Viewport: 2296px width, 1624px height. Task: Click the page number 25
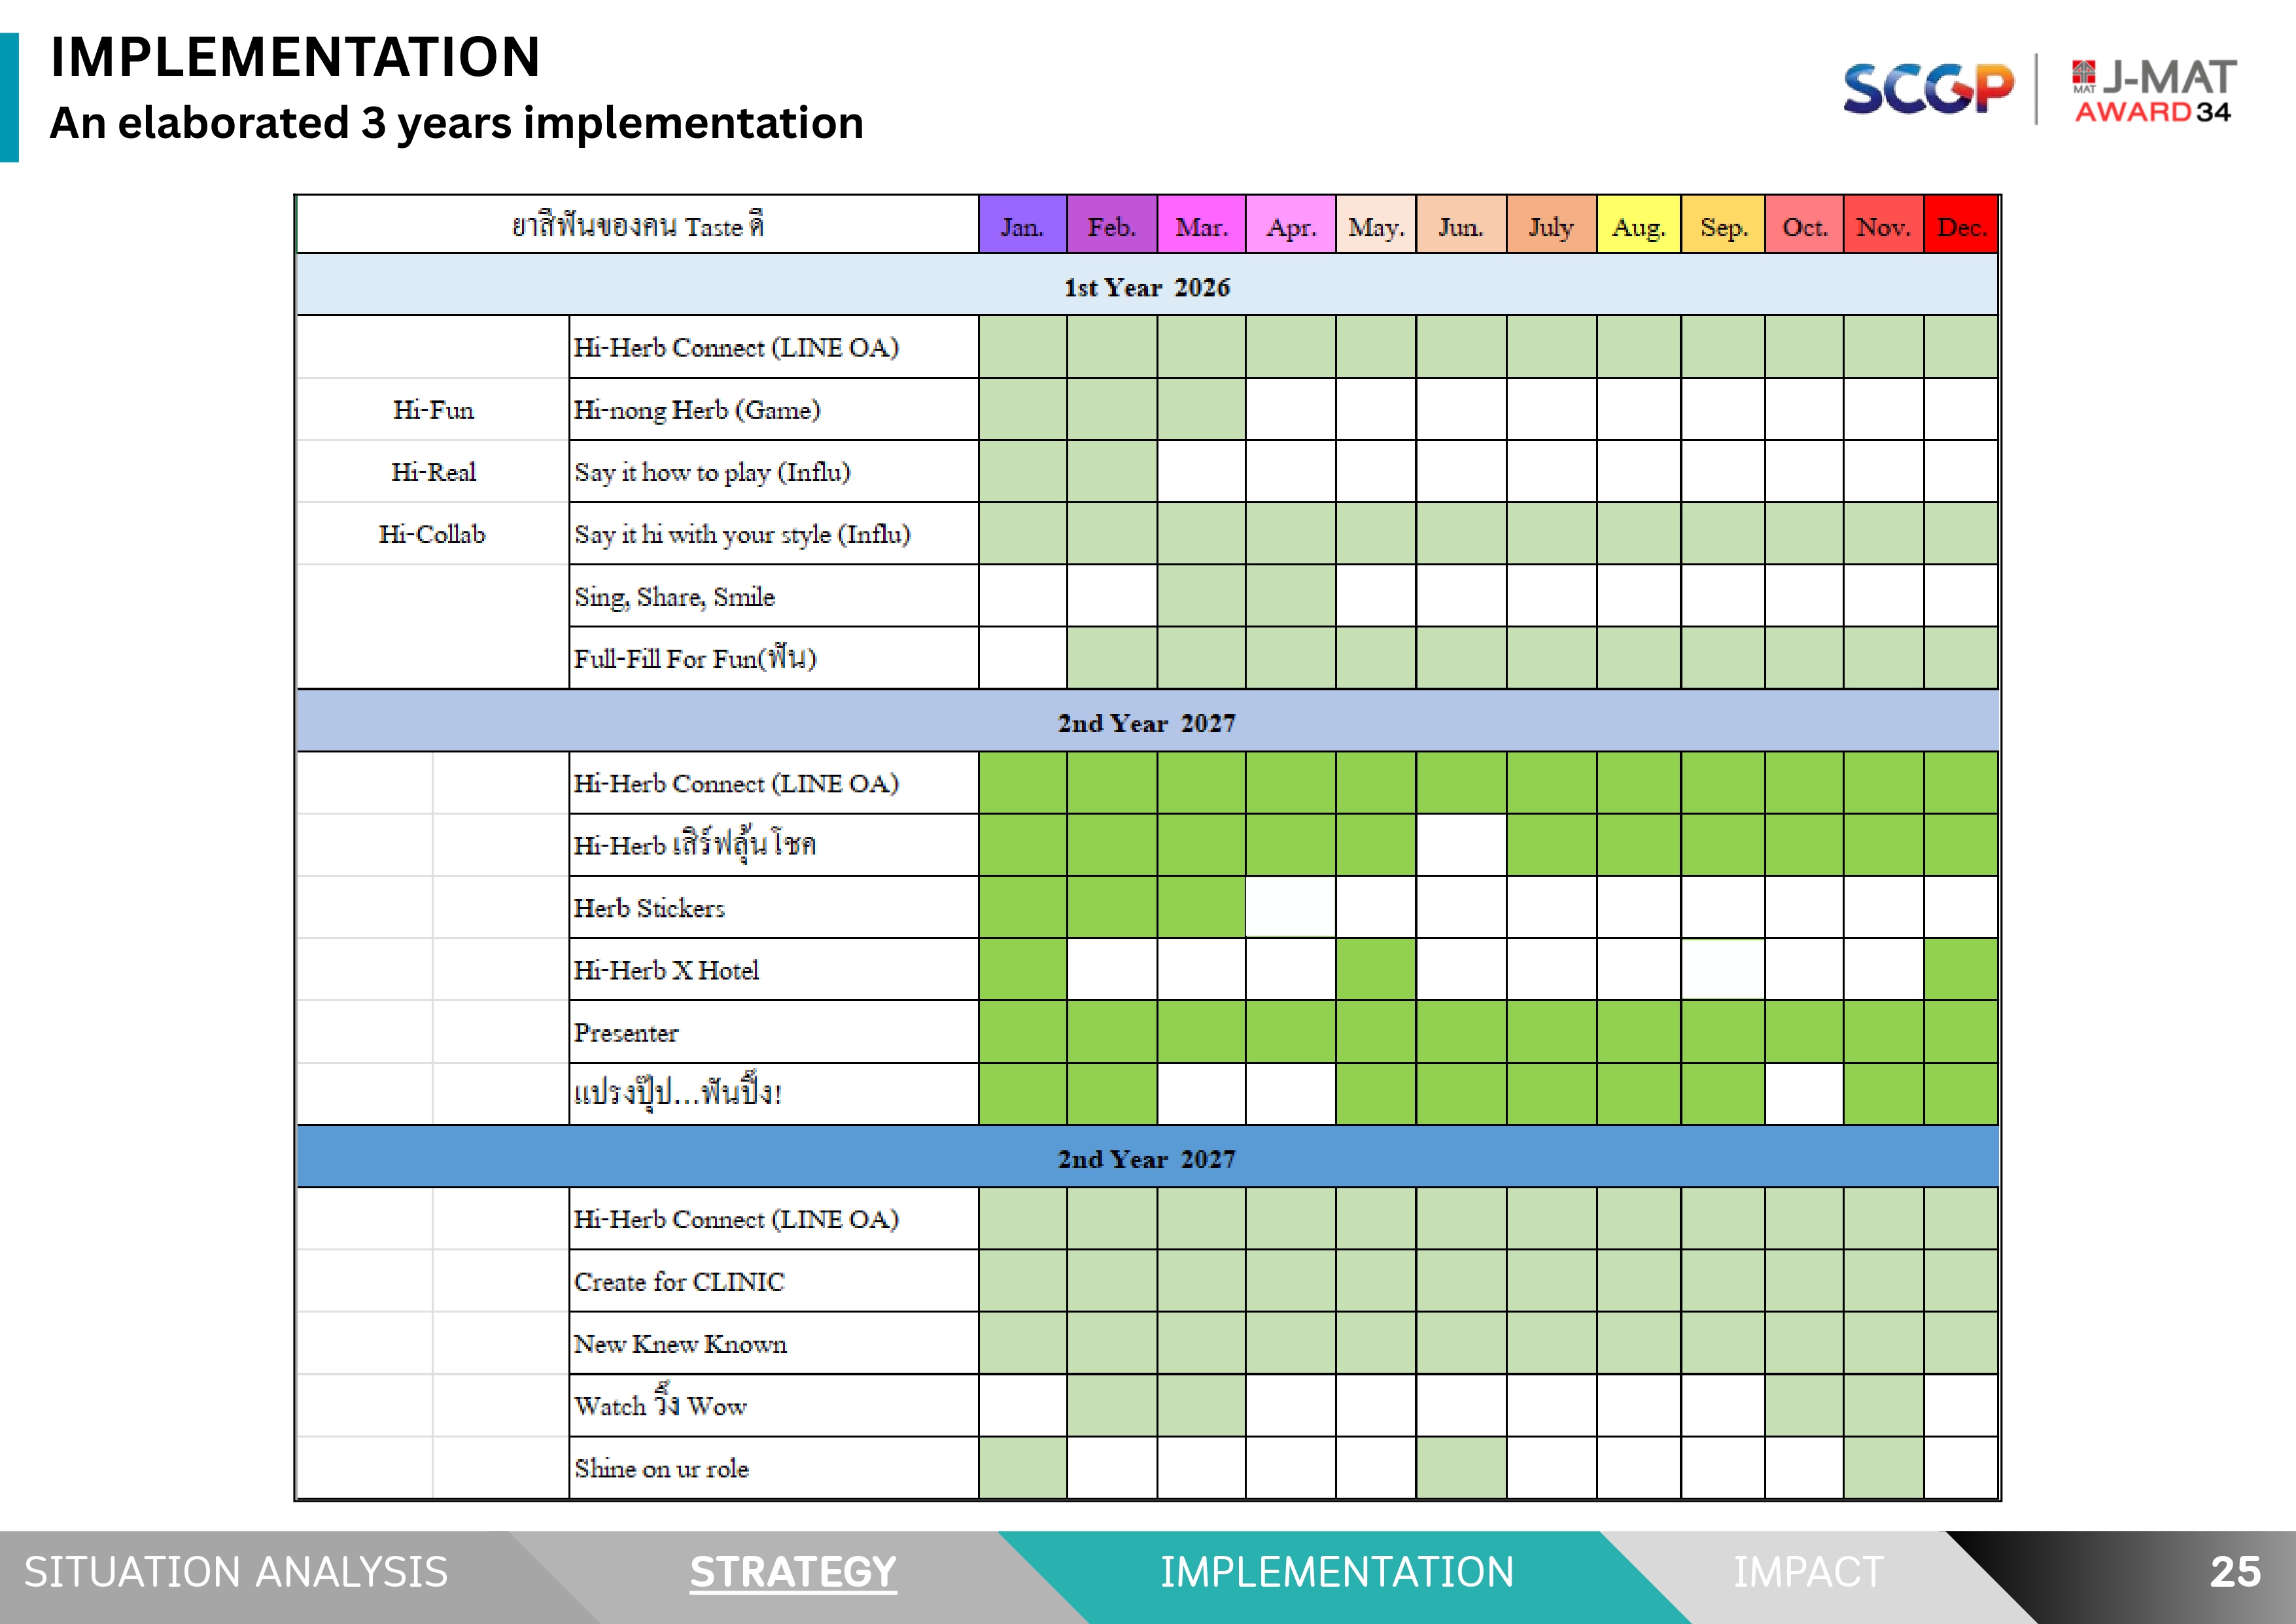pyautogui.click(x=2234, y=1572)
